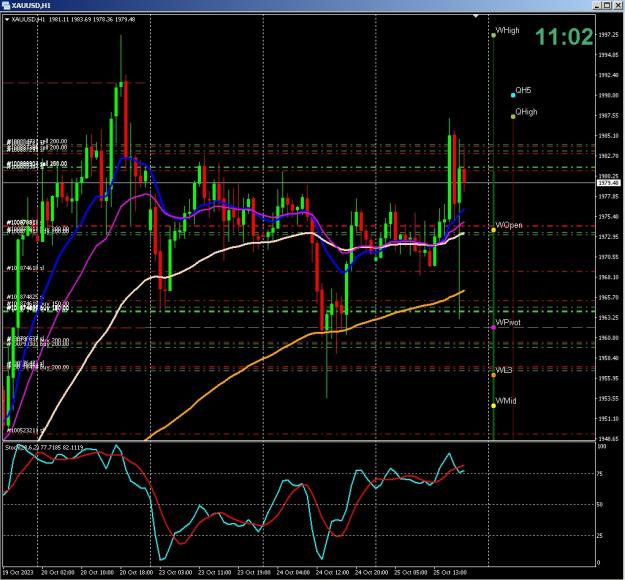Click the 1970.55 price scale label
The width and height of the screenshot is (625, 580).
click(x=608, y=257)
